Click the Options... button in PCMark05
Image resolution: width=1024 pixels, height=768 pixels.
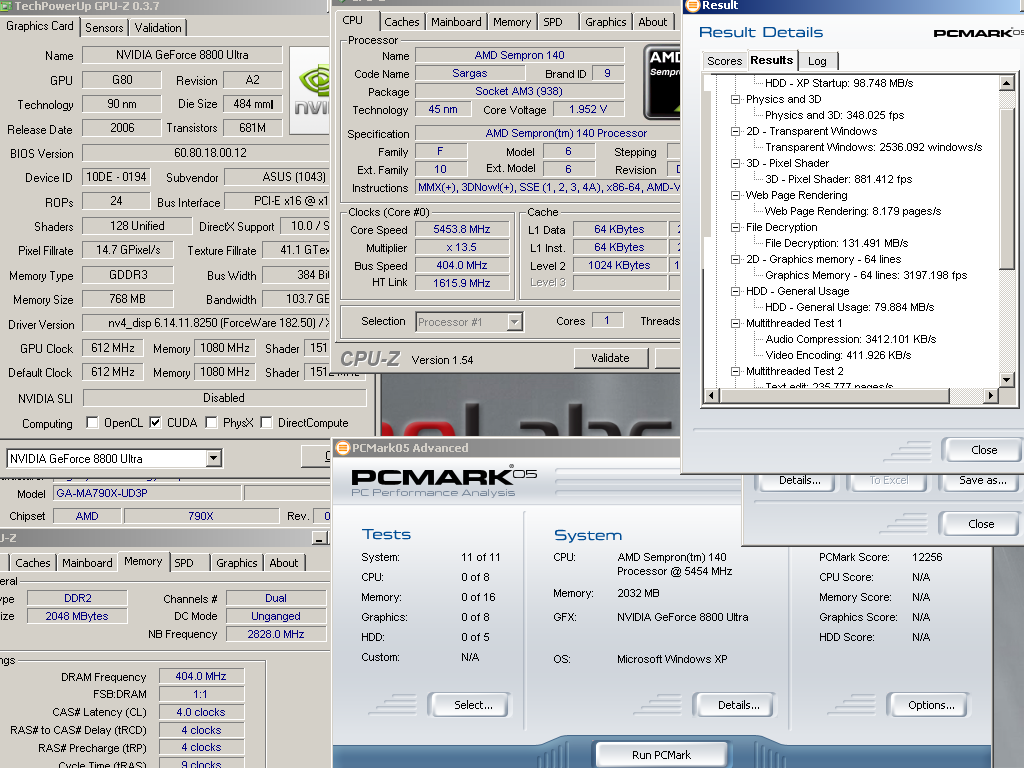coord(931,705)
